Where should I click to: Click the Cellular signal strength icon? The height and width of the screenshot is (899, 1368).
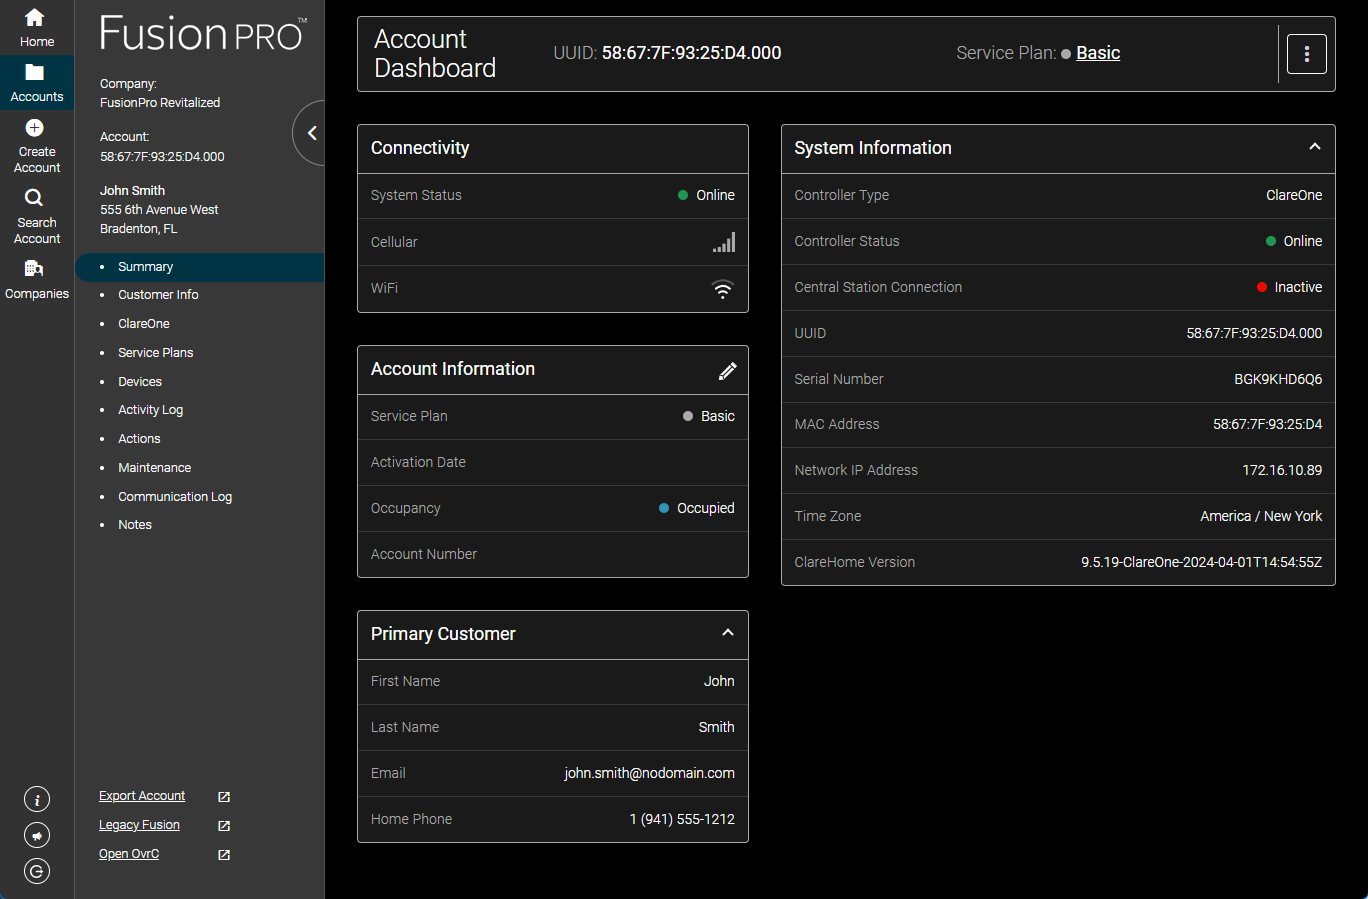click(x=723, y=241)
